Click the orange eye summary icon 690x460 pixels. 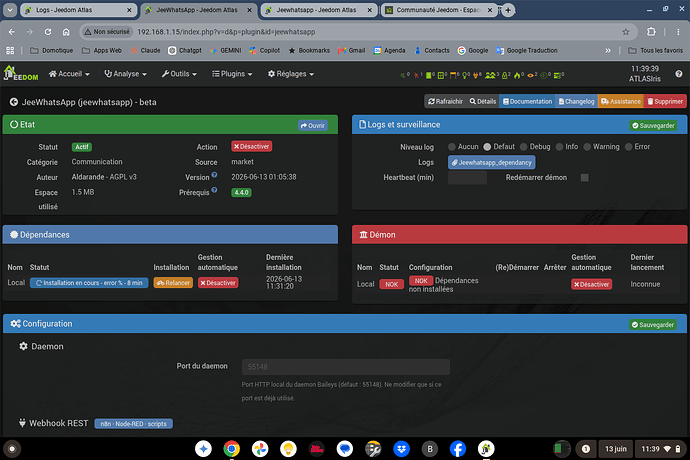click(530, 76)
